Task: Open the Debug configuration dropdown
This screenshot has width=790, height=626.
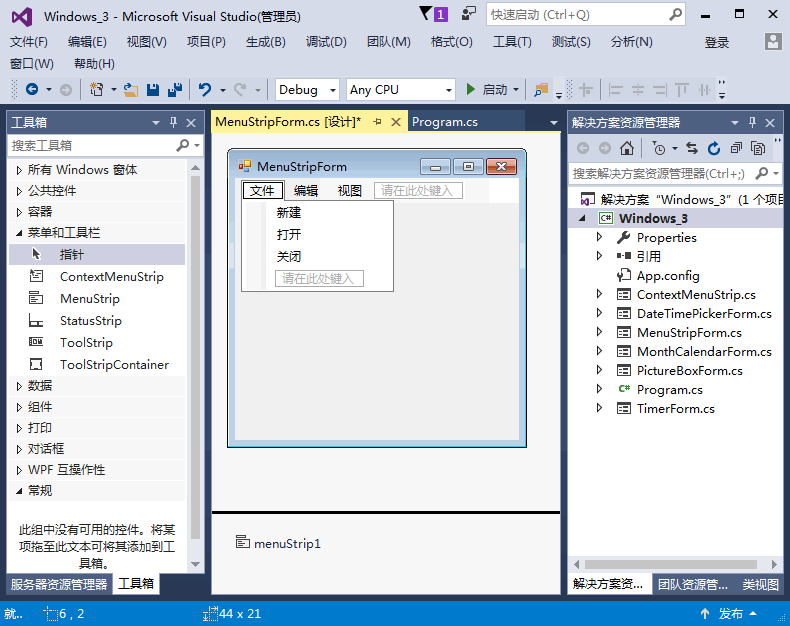Action: click(x=307, y=90)
